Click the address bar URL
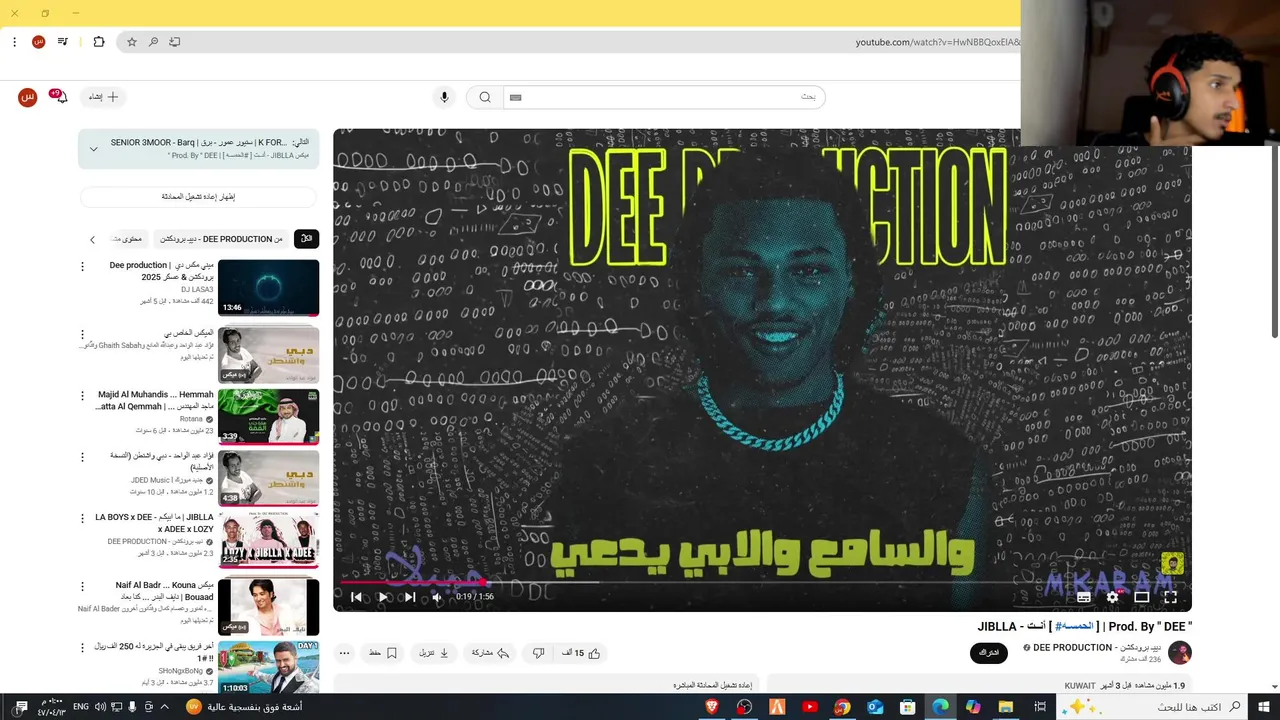The height and width of the screenshot is (720, 1280). 938,42
